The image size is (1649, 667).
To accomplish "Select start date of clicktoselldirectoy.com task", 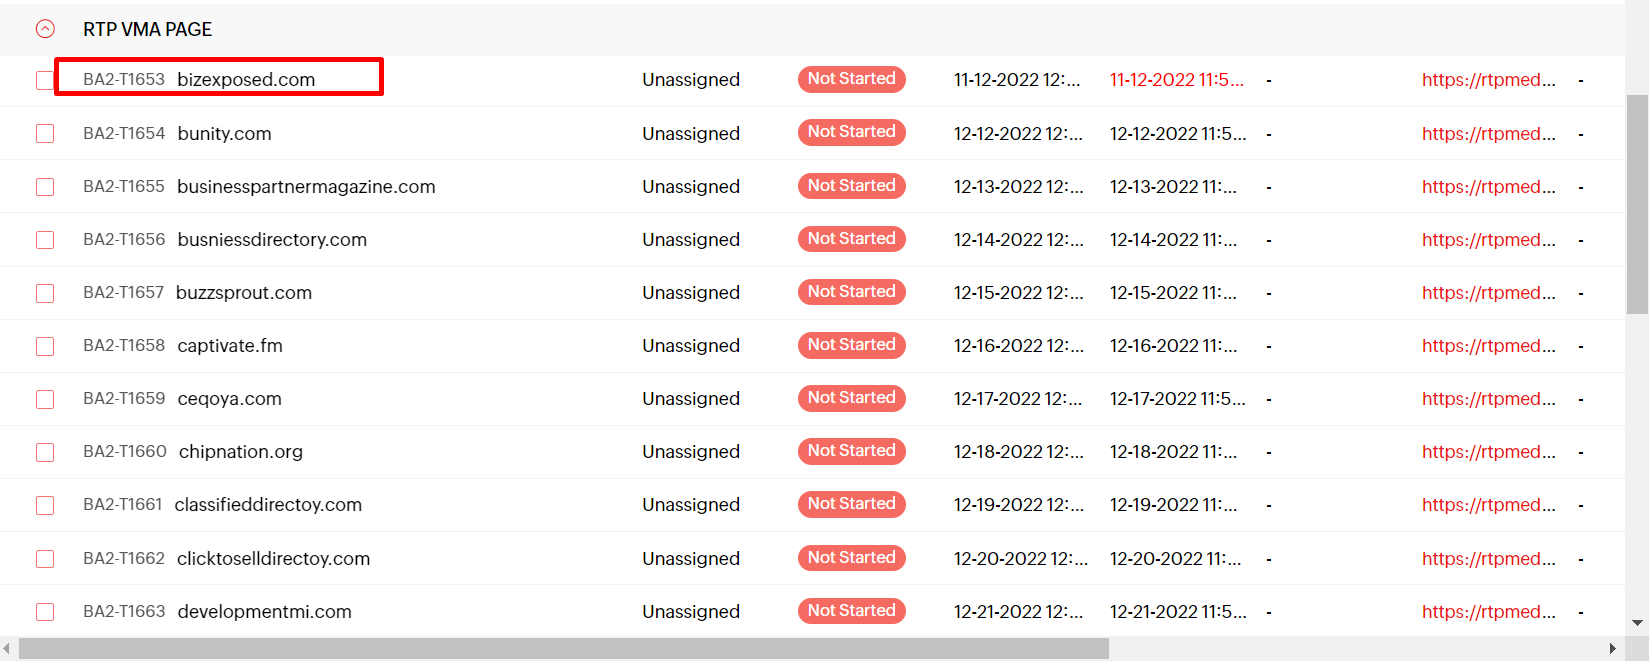I will coord(1020,559).
